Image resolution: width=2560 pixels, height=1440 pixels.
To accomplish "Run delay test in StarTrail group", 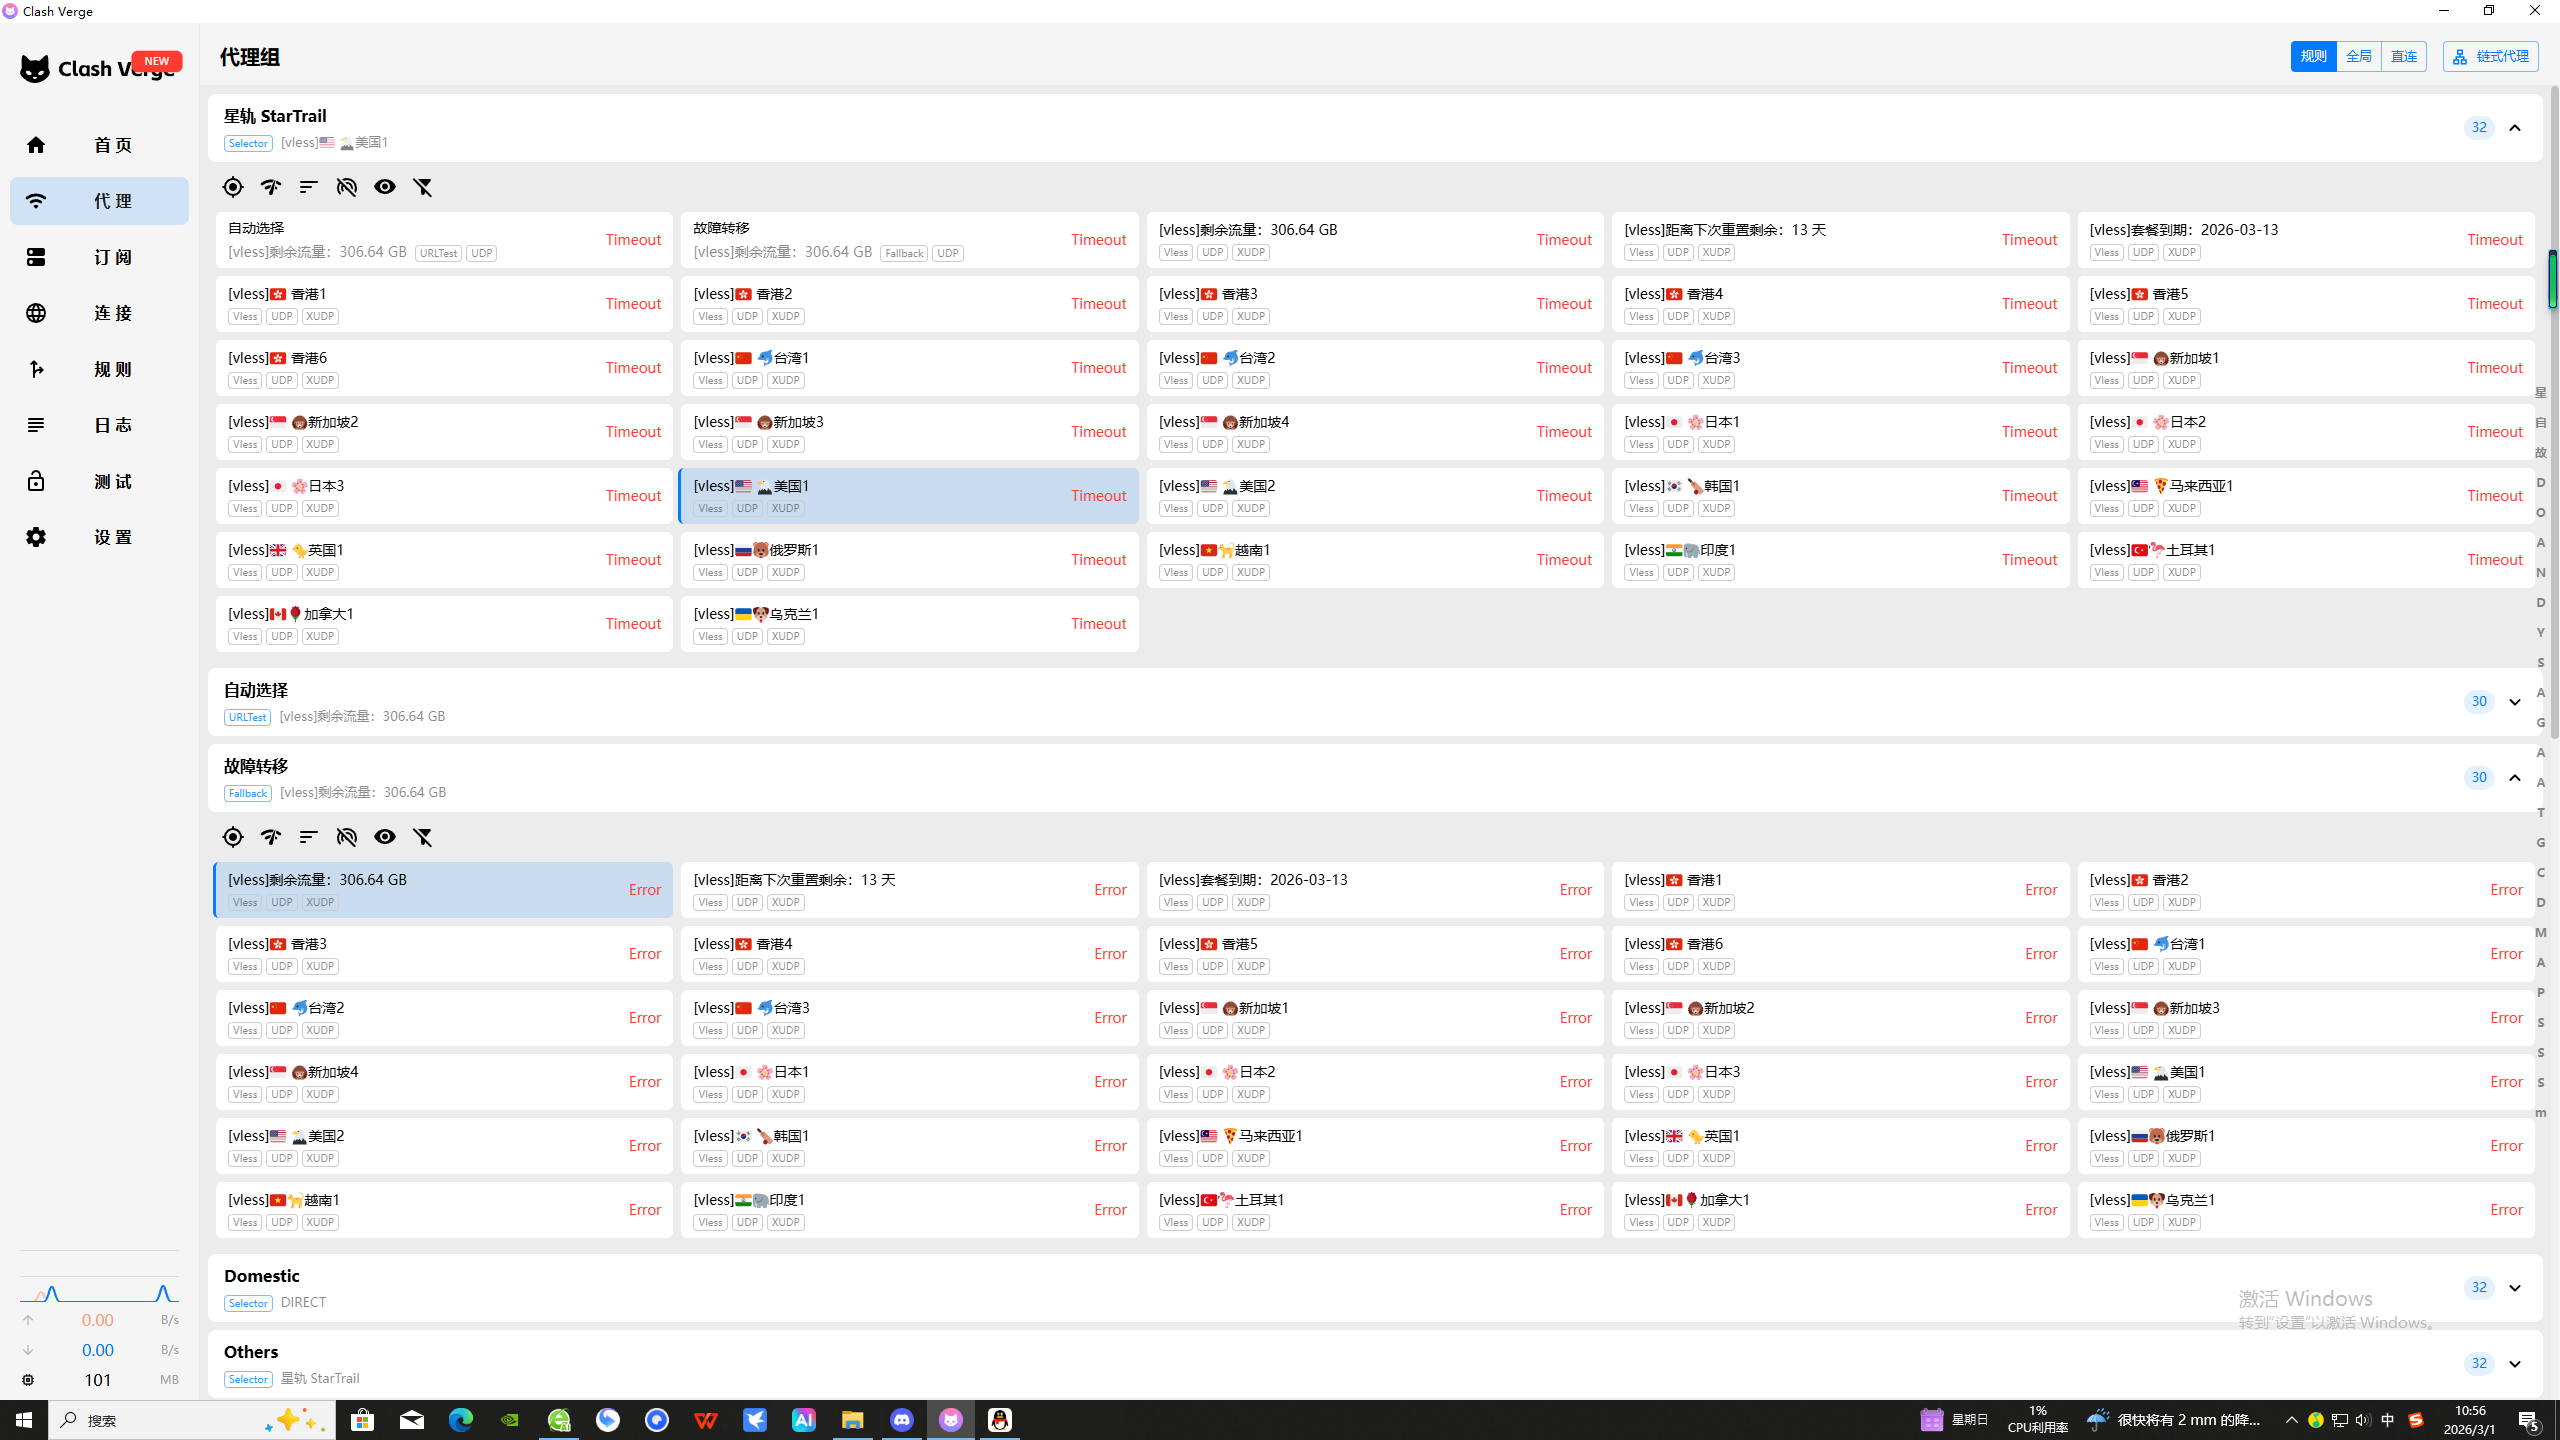I will (x=271, y=187).
